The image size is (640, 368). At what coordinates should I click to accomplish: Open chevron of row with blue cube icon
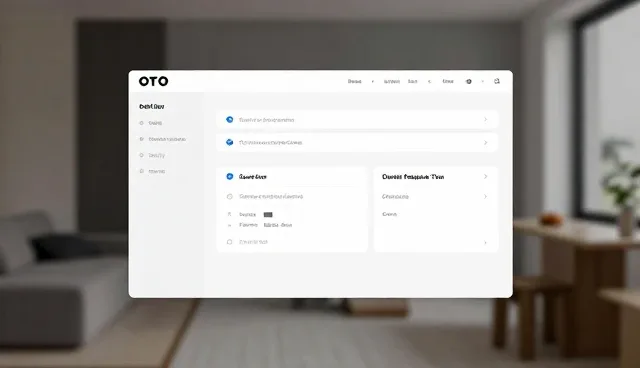485,142
